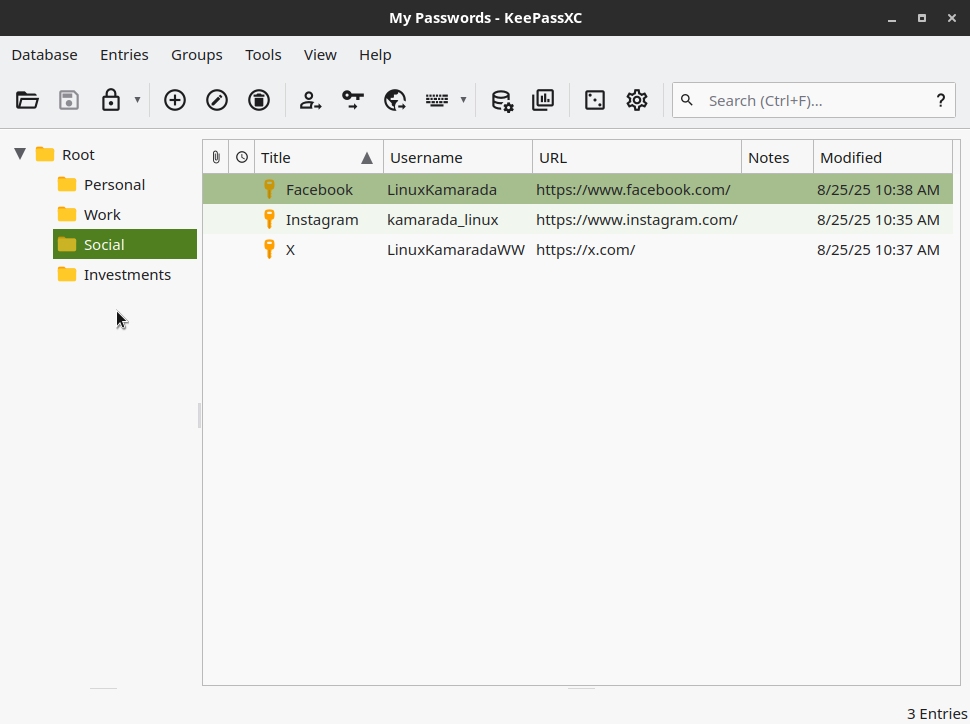This screenshot has height=724, width=970.
Task: Select the Instagram entry title
Action: [322, 220]
